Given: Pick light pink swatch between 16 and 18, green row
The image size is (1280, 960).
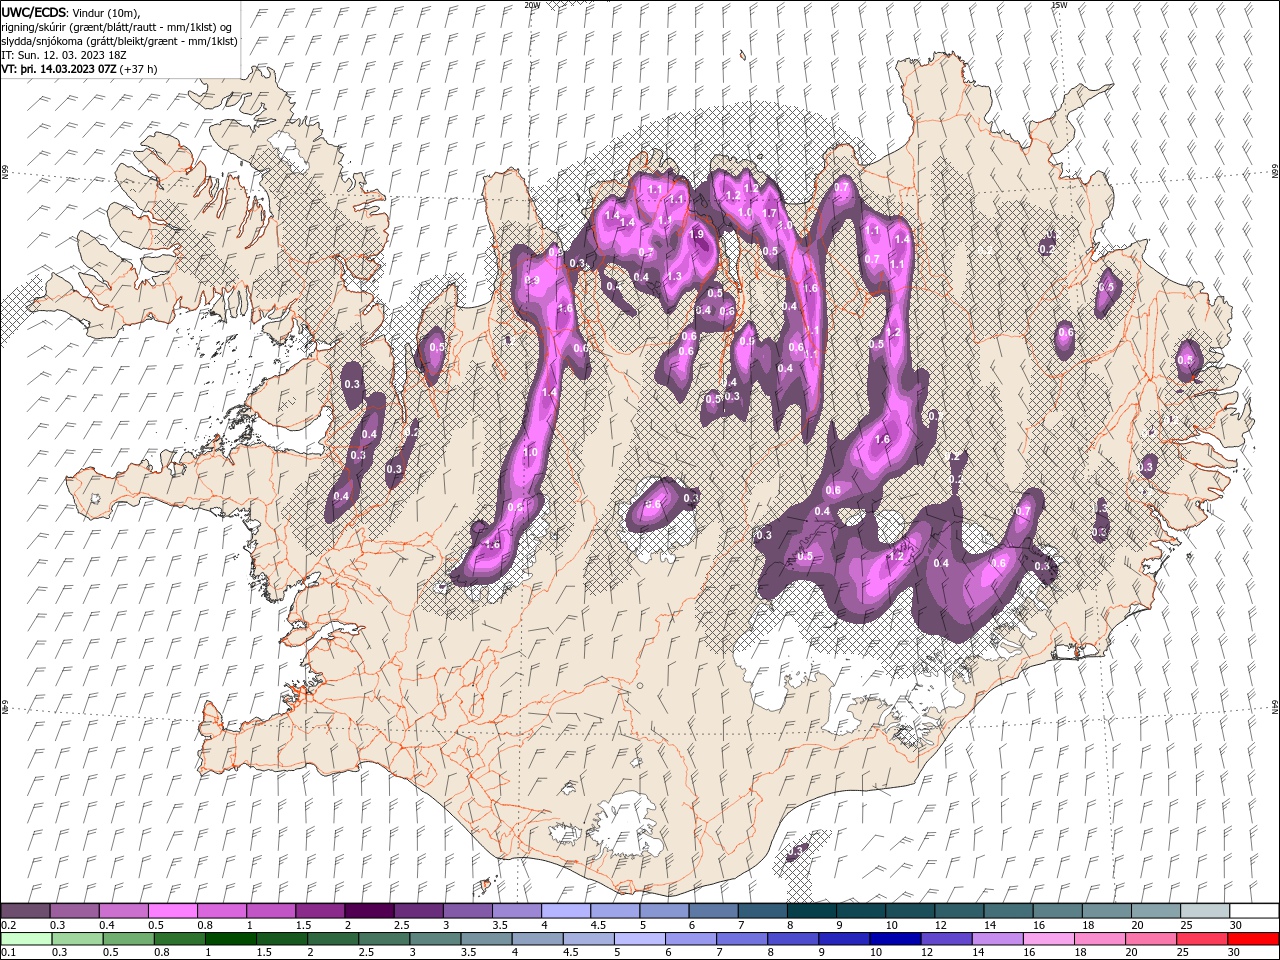Looking at the screenshot, I should pos(1049,939).
